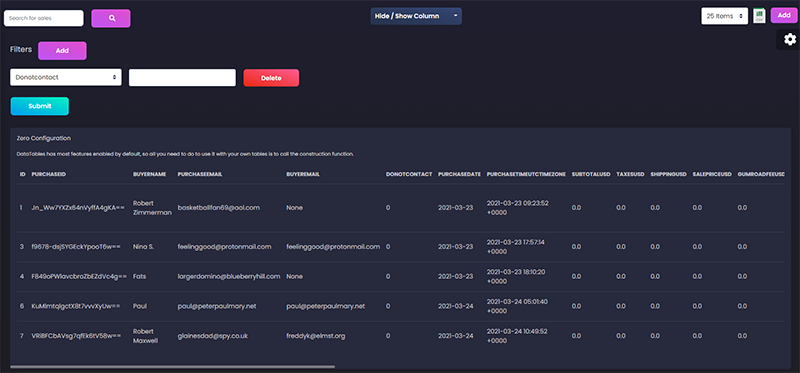Sort by SUBTOTALUSD column header

coord(591,174)
